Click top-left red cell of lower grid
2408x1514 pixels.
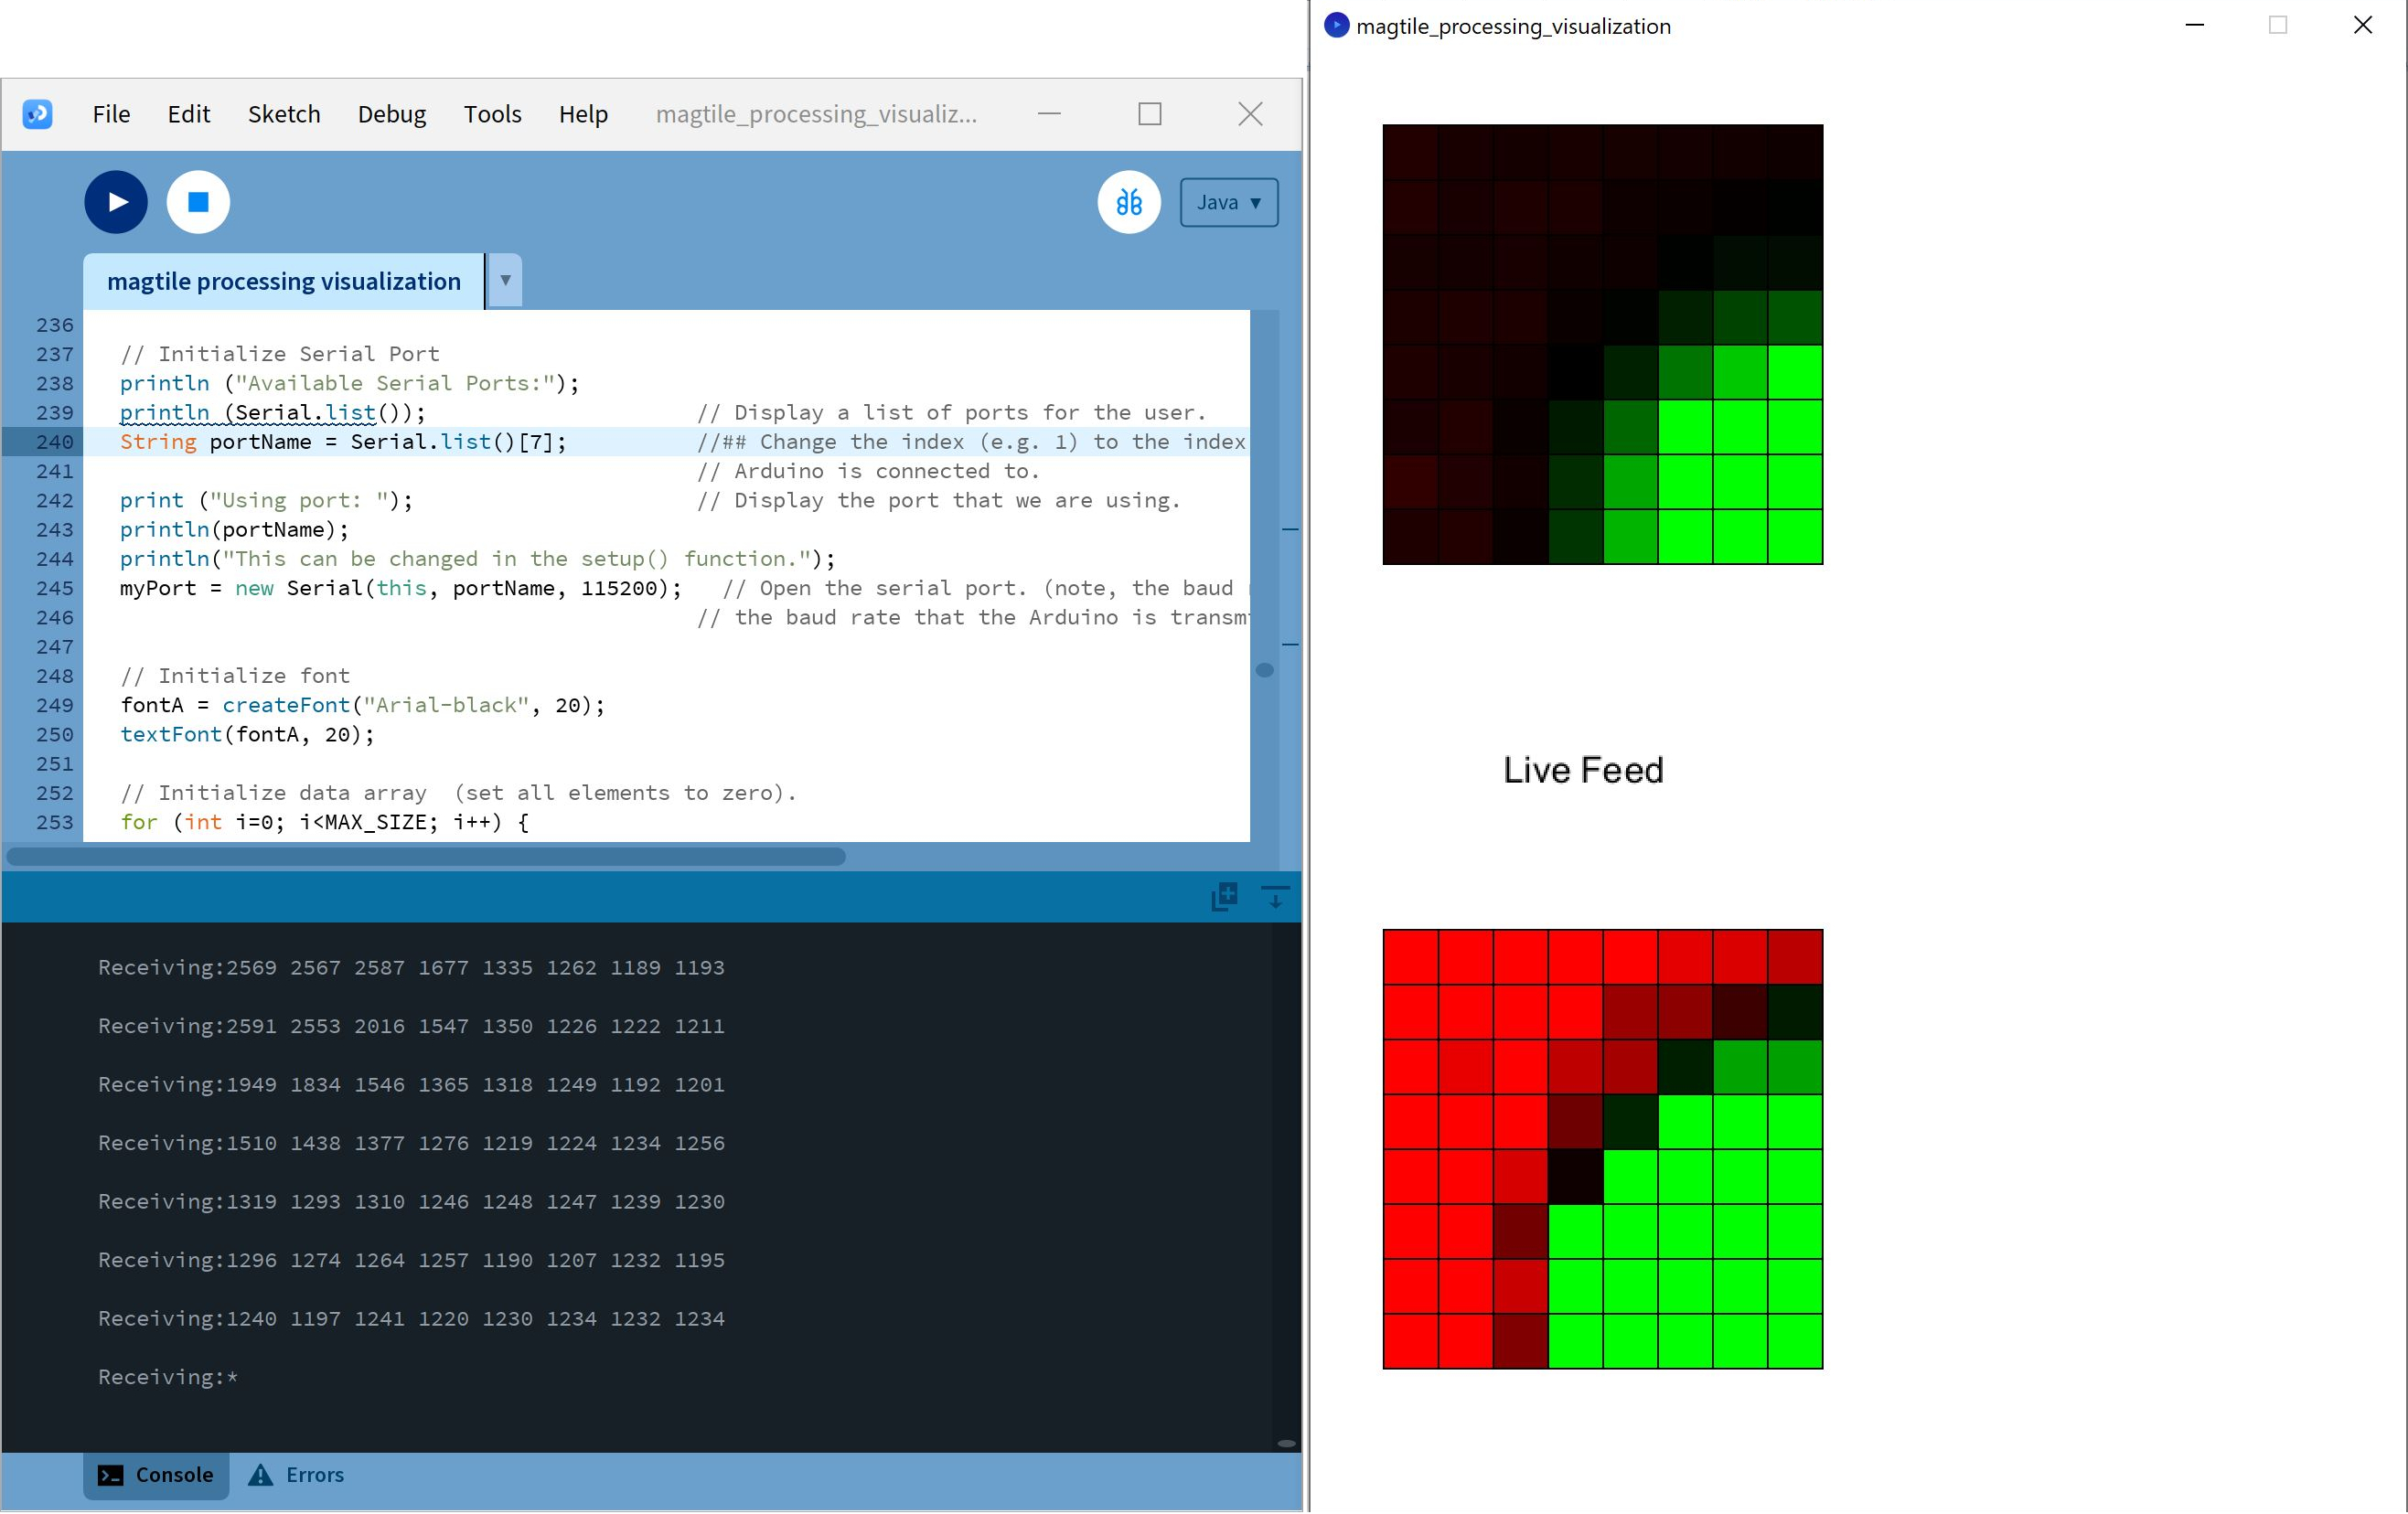(1410, 957)
